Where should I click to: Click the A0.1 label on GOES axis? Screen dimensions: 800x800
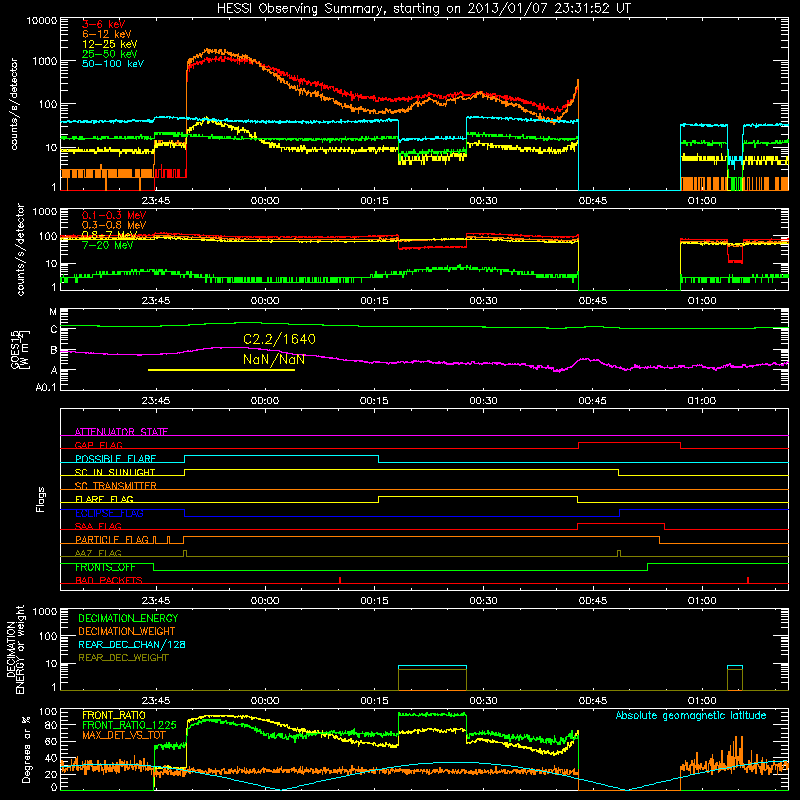46,388
